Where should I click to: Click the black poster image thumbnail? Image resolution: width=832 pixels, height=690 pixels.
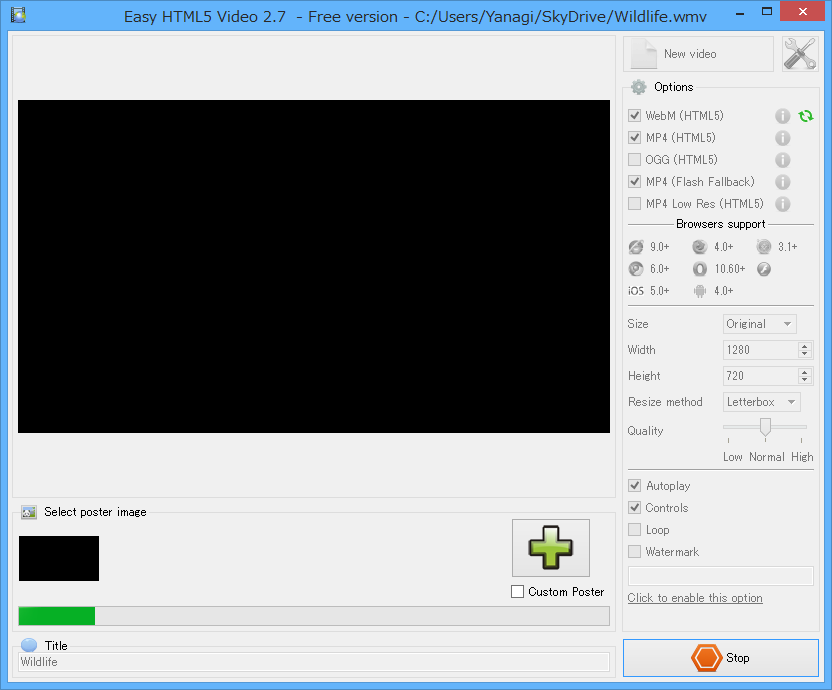pyautogui.click(x=59, y=558)
